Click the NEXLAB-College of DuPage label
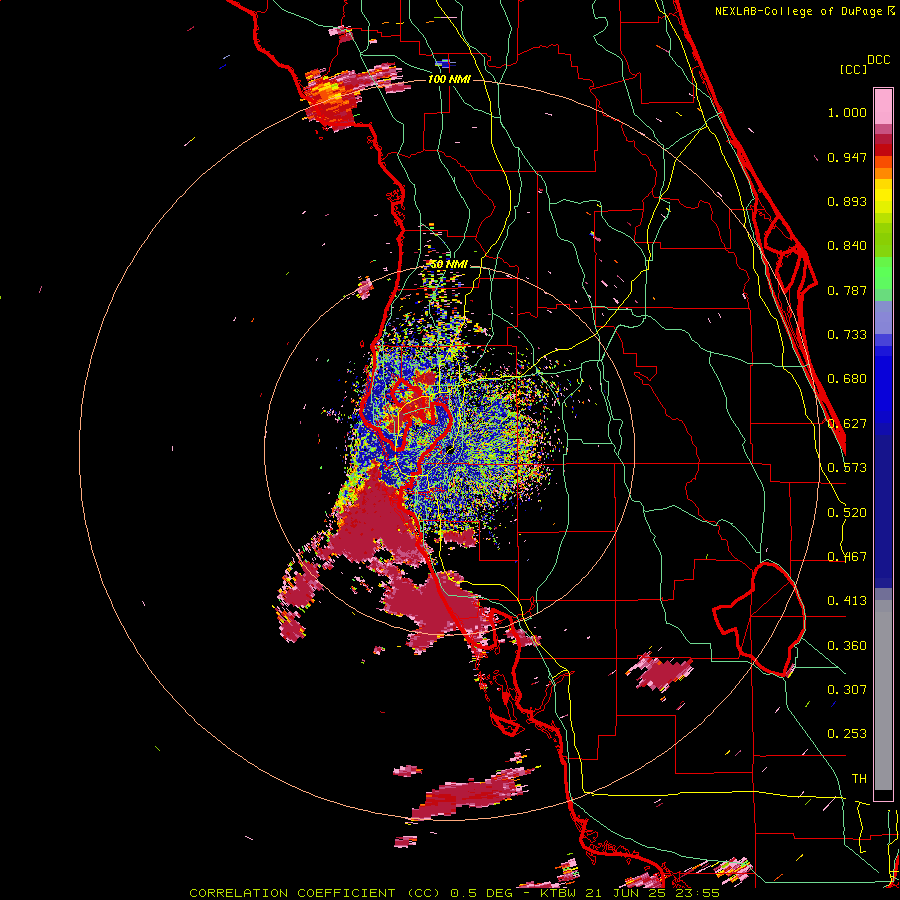 click(x=800, y=11)
